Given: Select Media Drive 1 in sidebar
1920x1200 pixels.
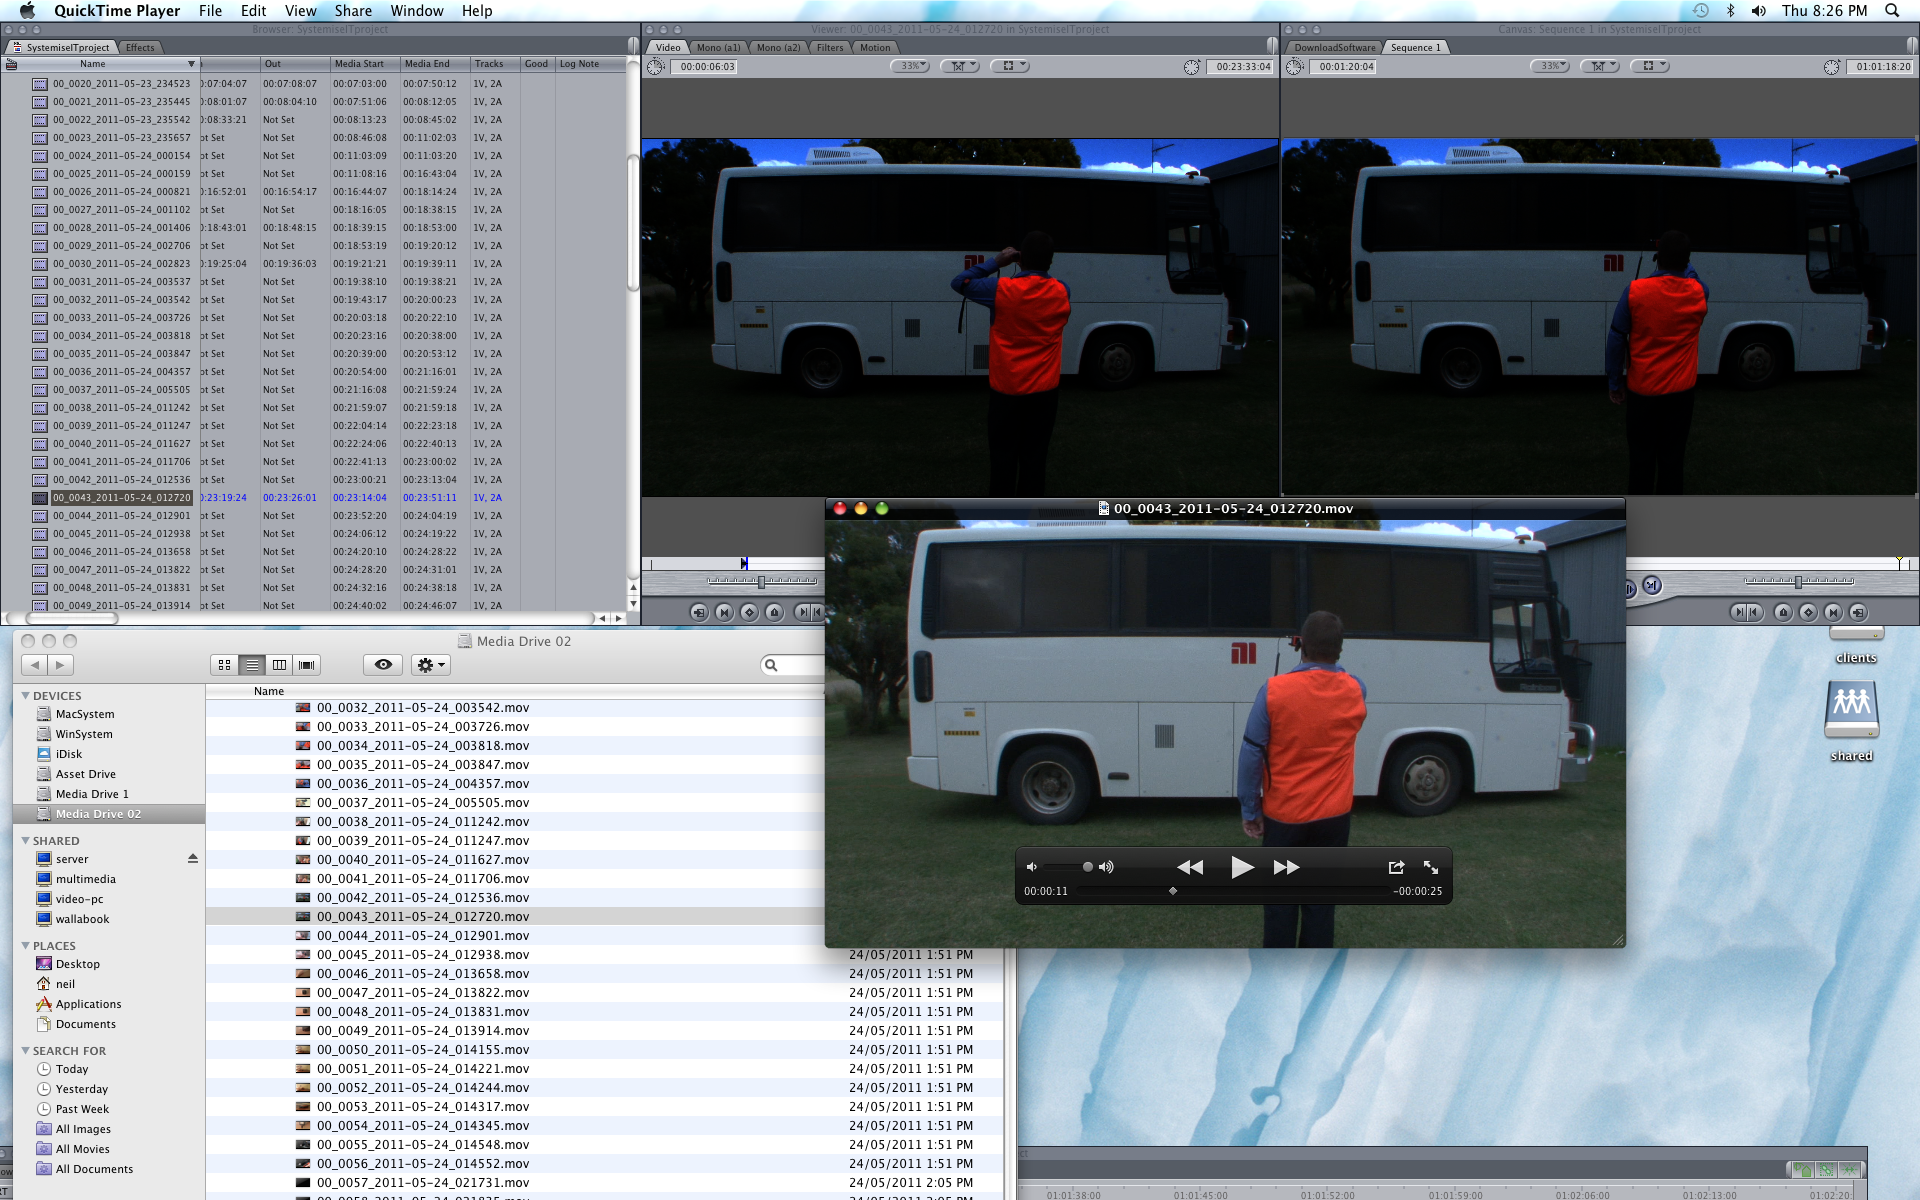Looking at the screenshot, I should 92,794.
